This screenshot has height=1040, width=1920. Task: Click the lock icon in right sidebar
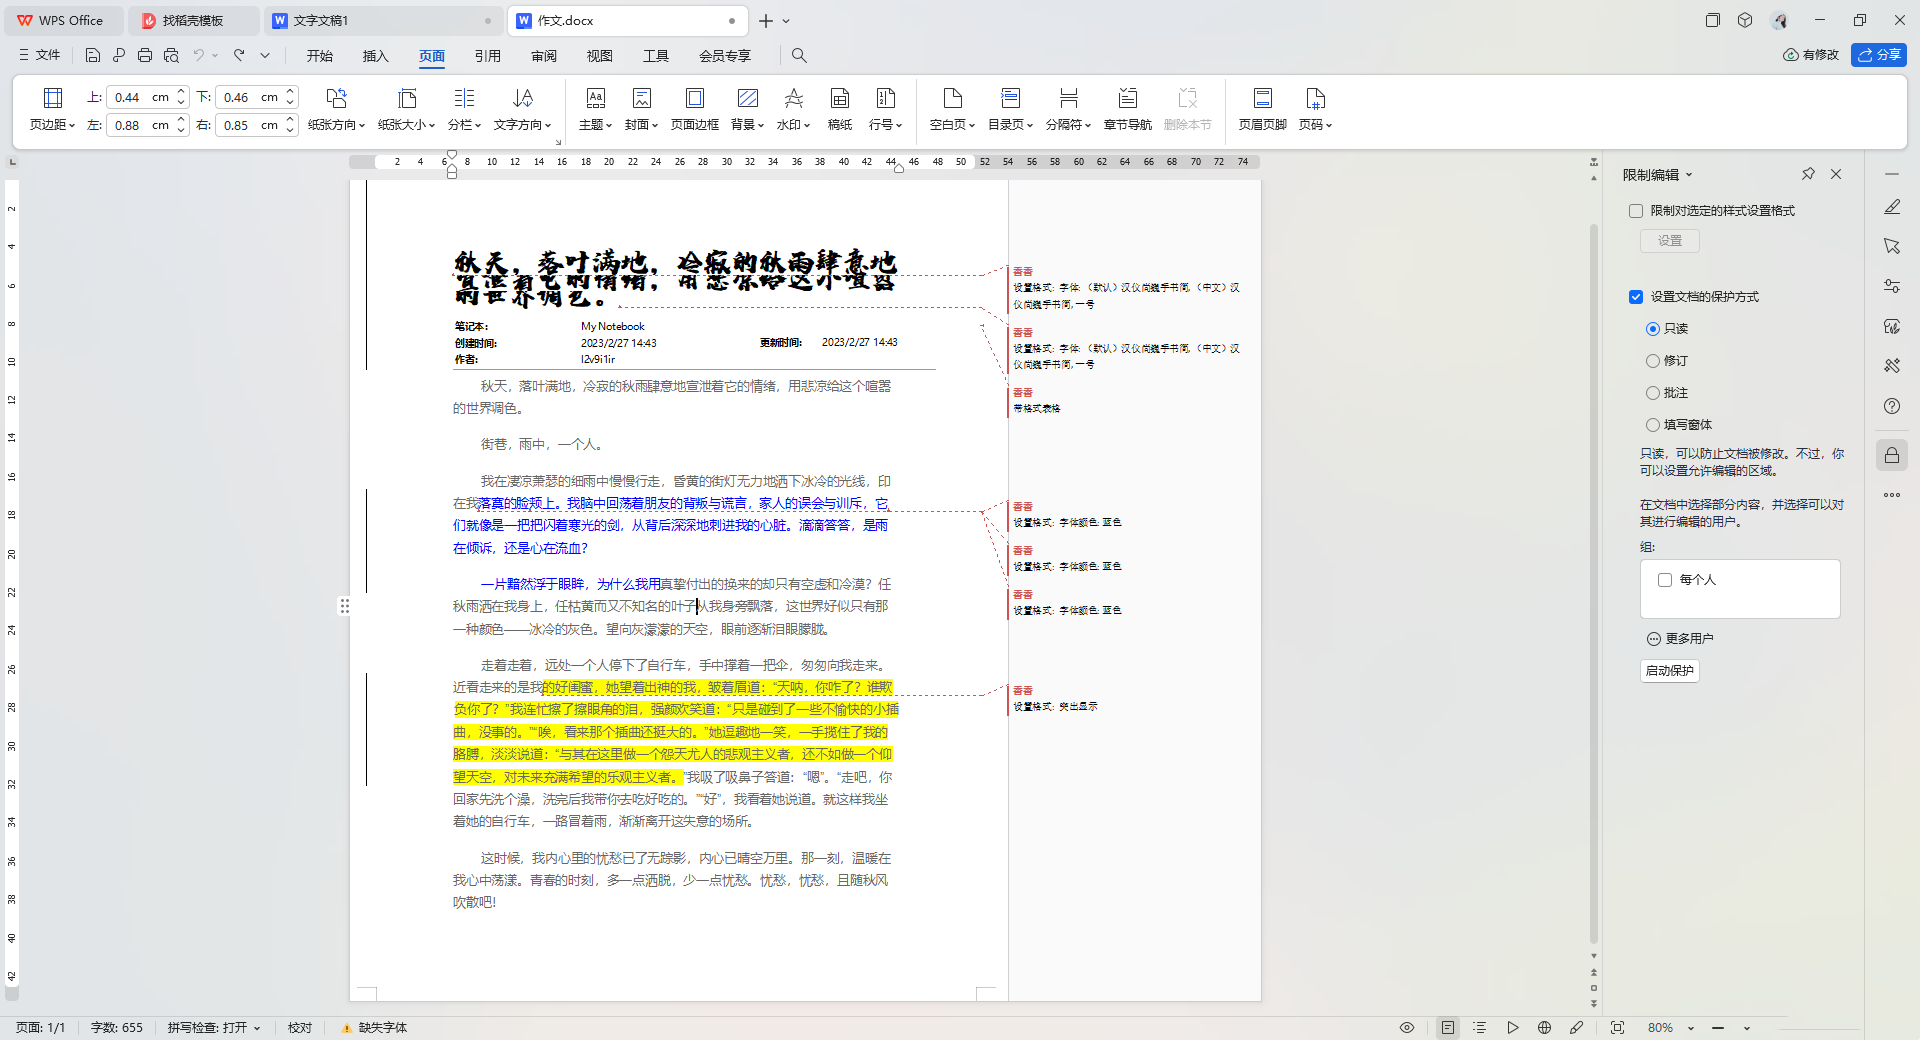tap(1892, 456)
